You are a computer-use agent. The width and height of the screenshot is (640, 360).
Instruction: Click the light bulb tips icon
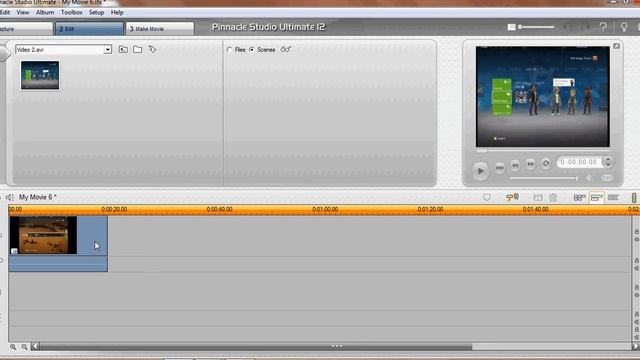pos(624,27)
